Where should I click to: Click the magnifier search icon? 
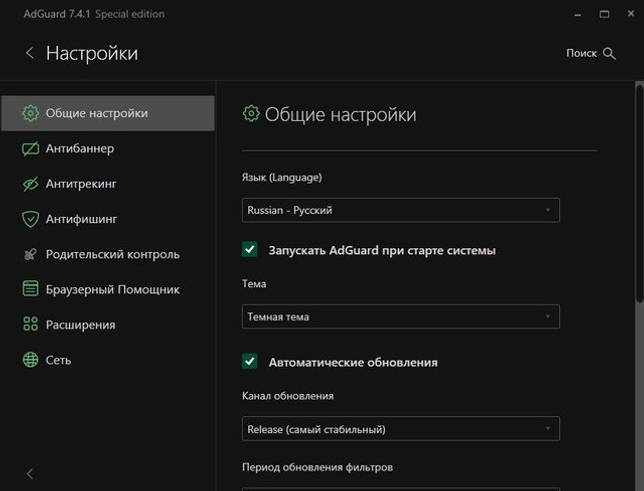tap(609, 53)
